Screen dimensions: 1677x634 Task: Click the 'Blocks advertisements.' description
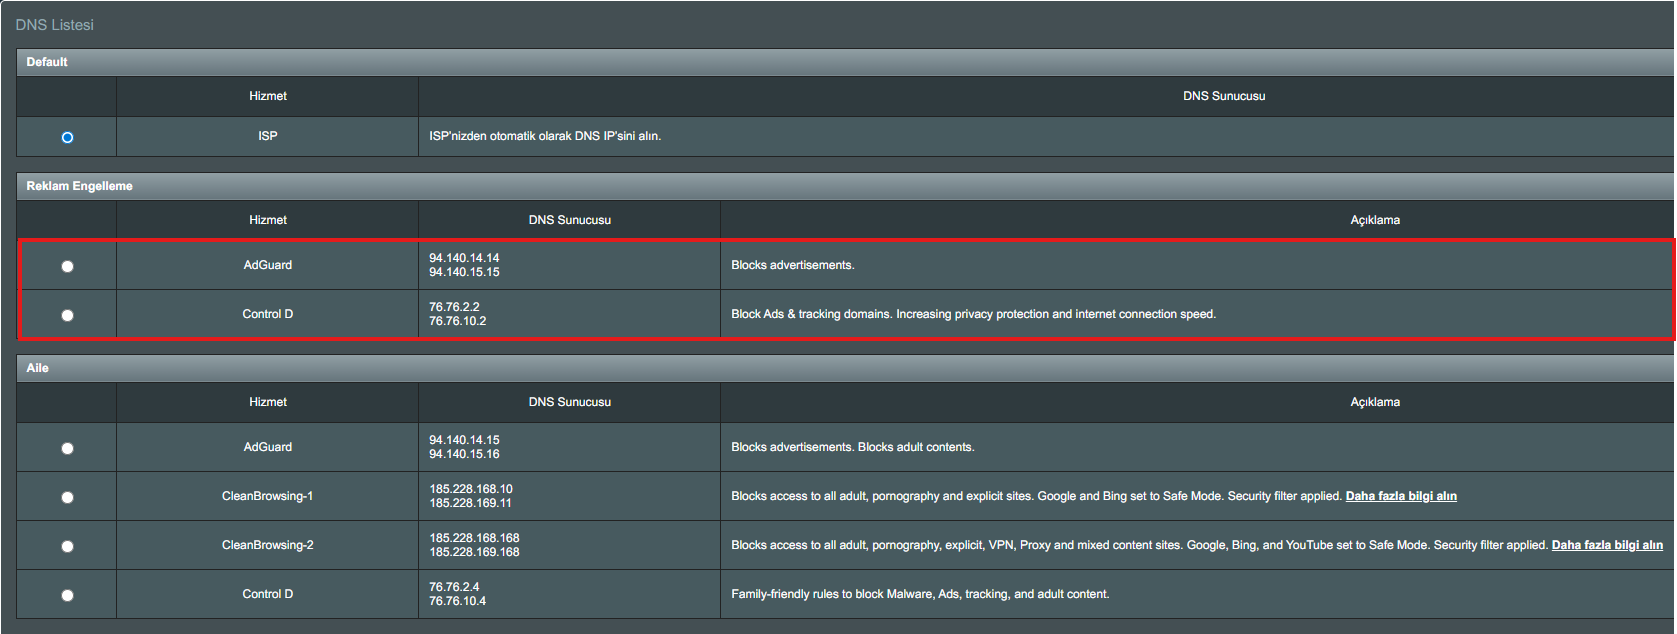point(793,265)
